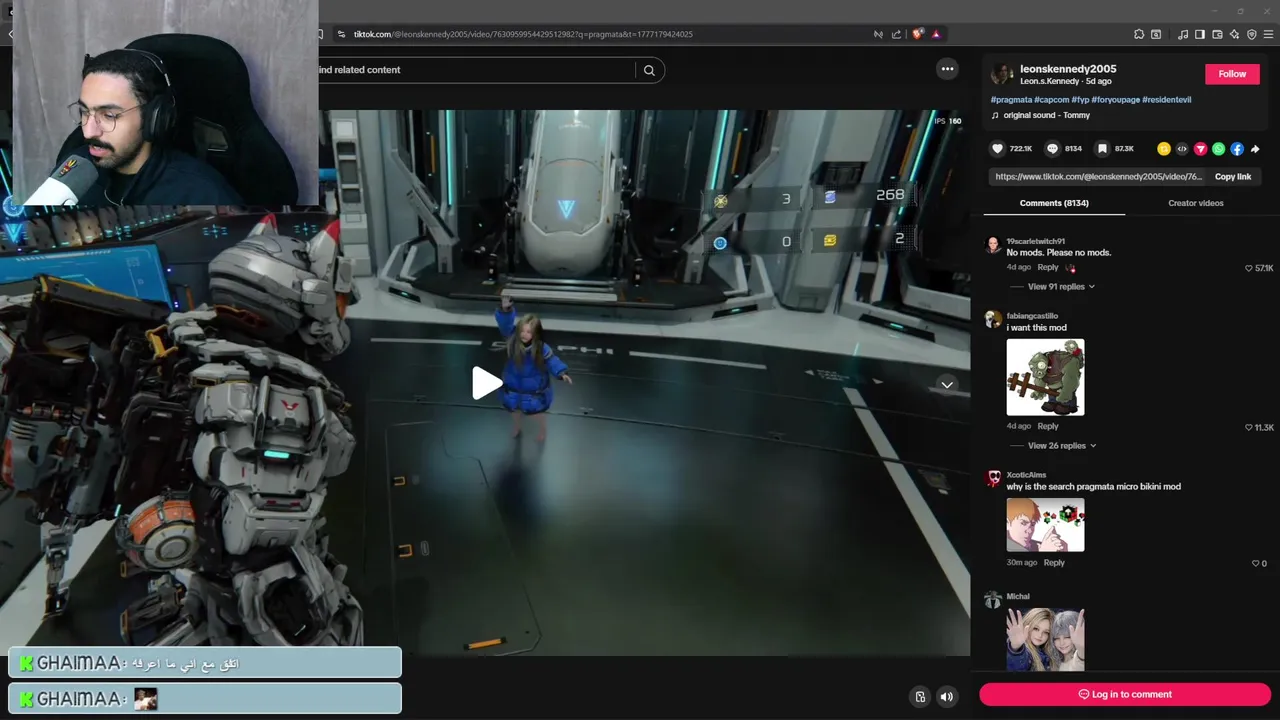
Task: Toggle the auto-scroll icon beside volume
Action: click(x=920, y=697)
